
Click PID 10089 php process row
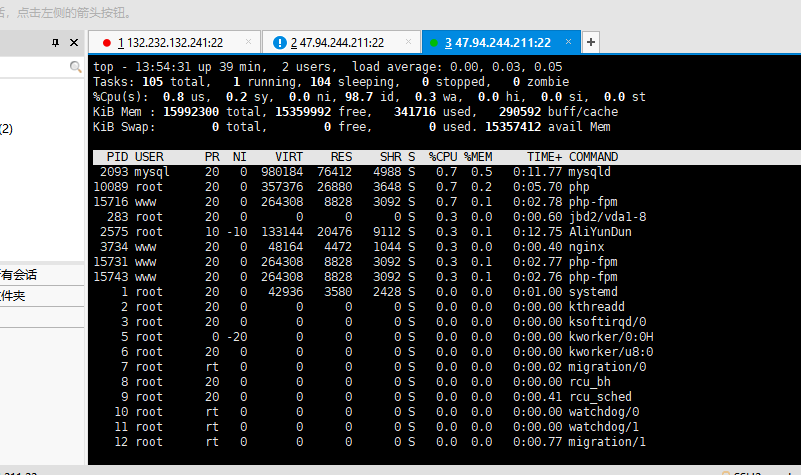[341, 187]
